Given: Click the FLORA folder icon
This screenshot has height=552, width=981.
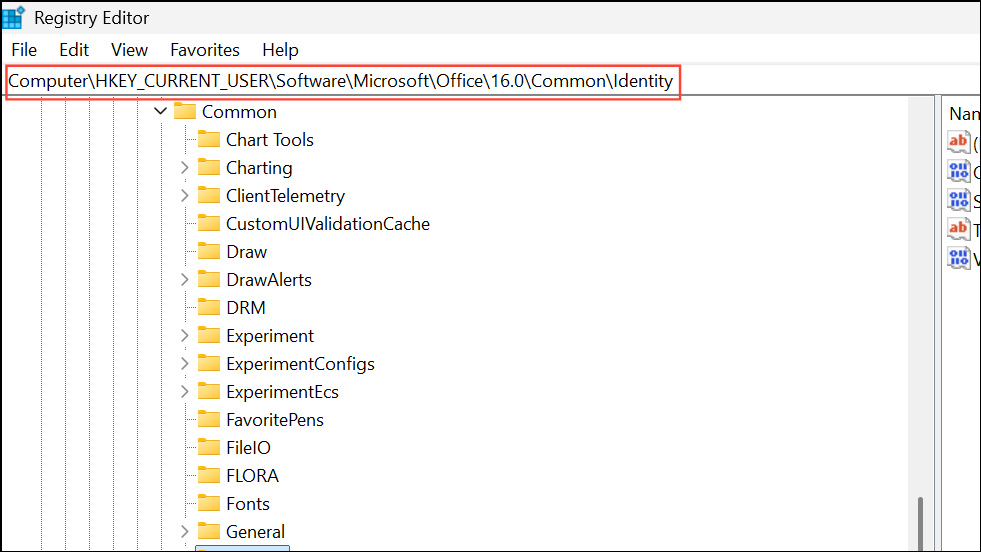Looking at the screenshot, I should coord(208,476).
